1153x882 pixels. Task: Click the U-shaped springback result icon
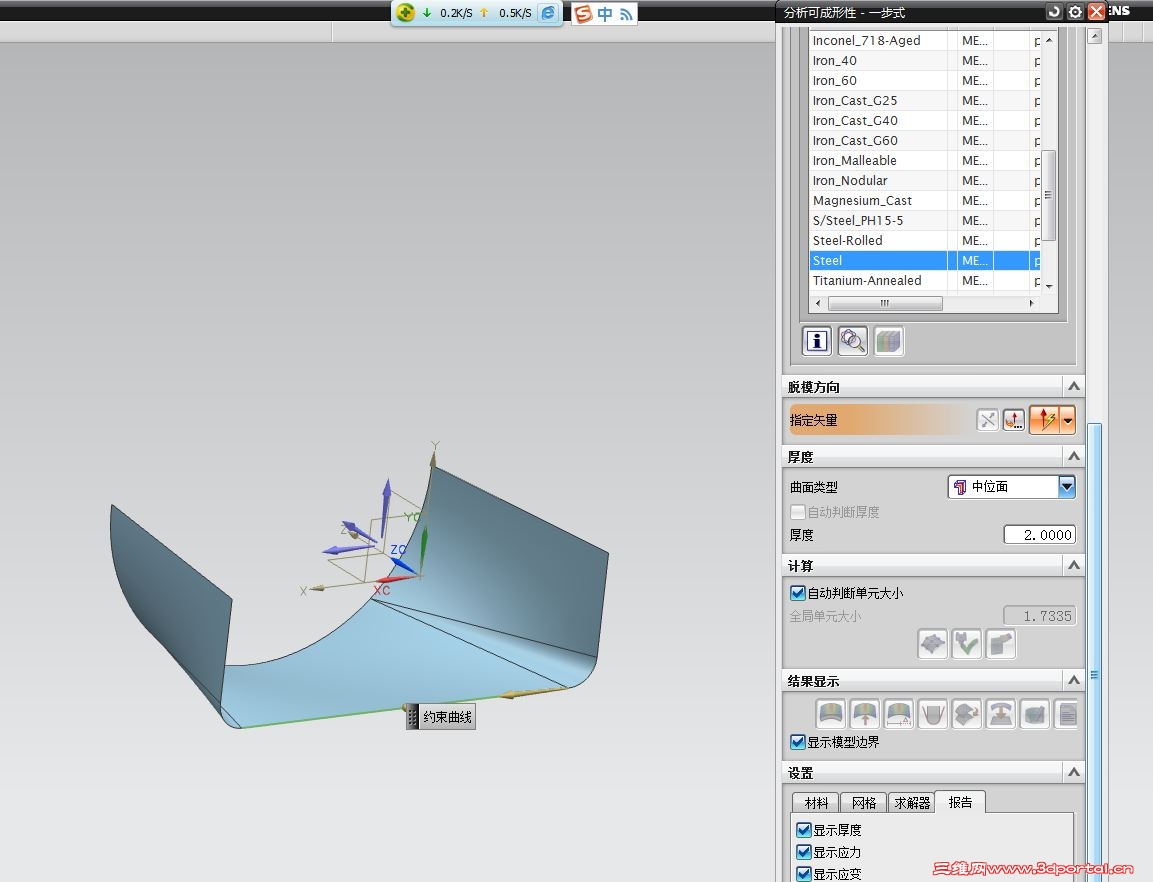tap(932, 714)
